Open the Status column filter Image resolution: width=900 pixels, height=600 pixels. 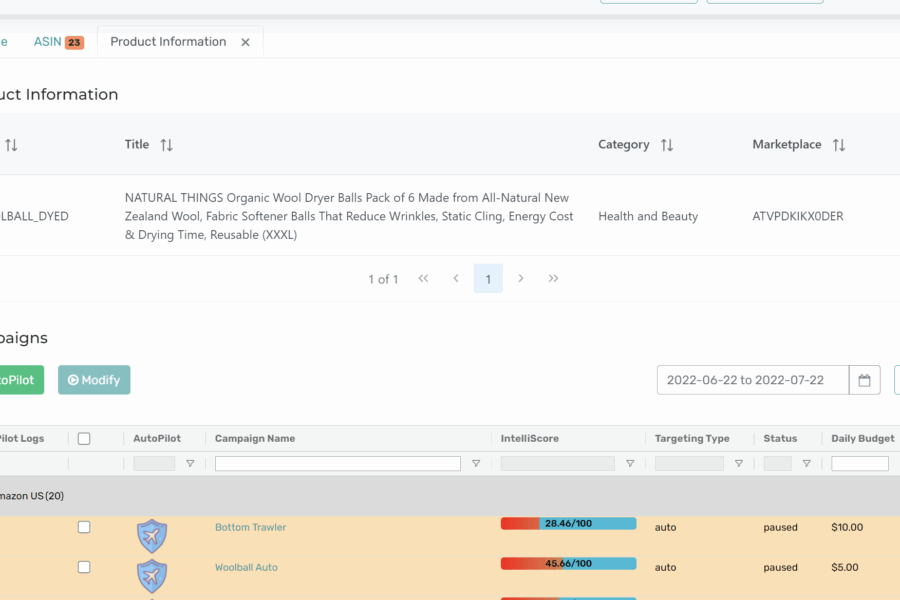(806, 463)
